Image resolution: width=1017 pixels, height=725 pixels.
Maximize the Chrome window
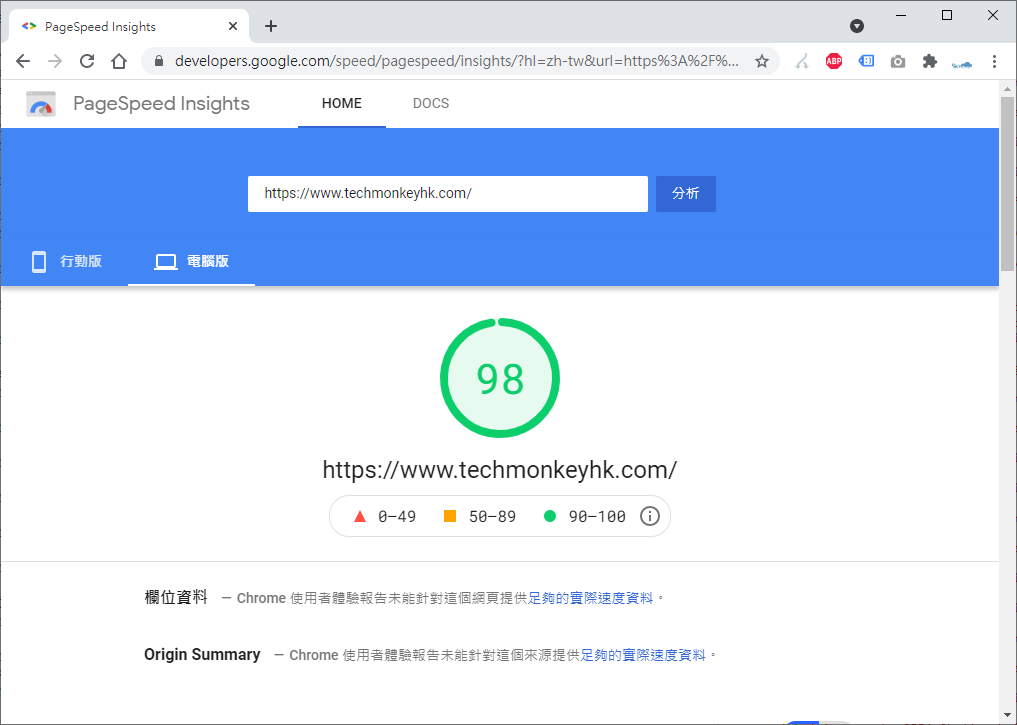point(947,15)
